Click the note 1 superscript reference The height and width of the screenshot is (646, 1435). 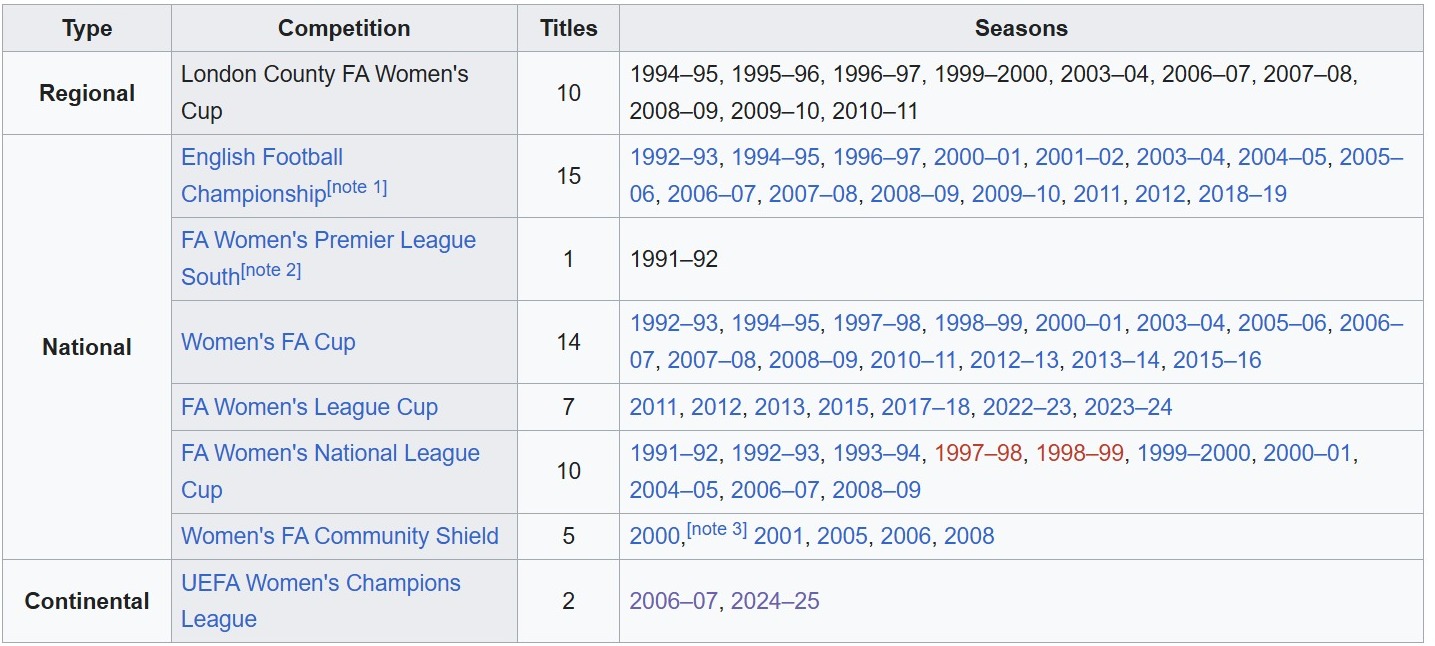click(357, 188)
